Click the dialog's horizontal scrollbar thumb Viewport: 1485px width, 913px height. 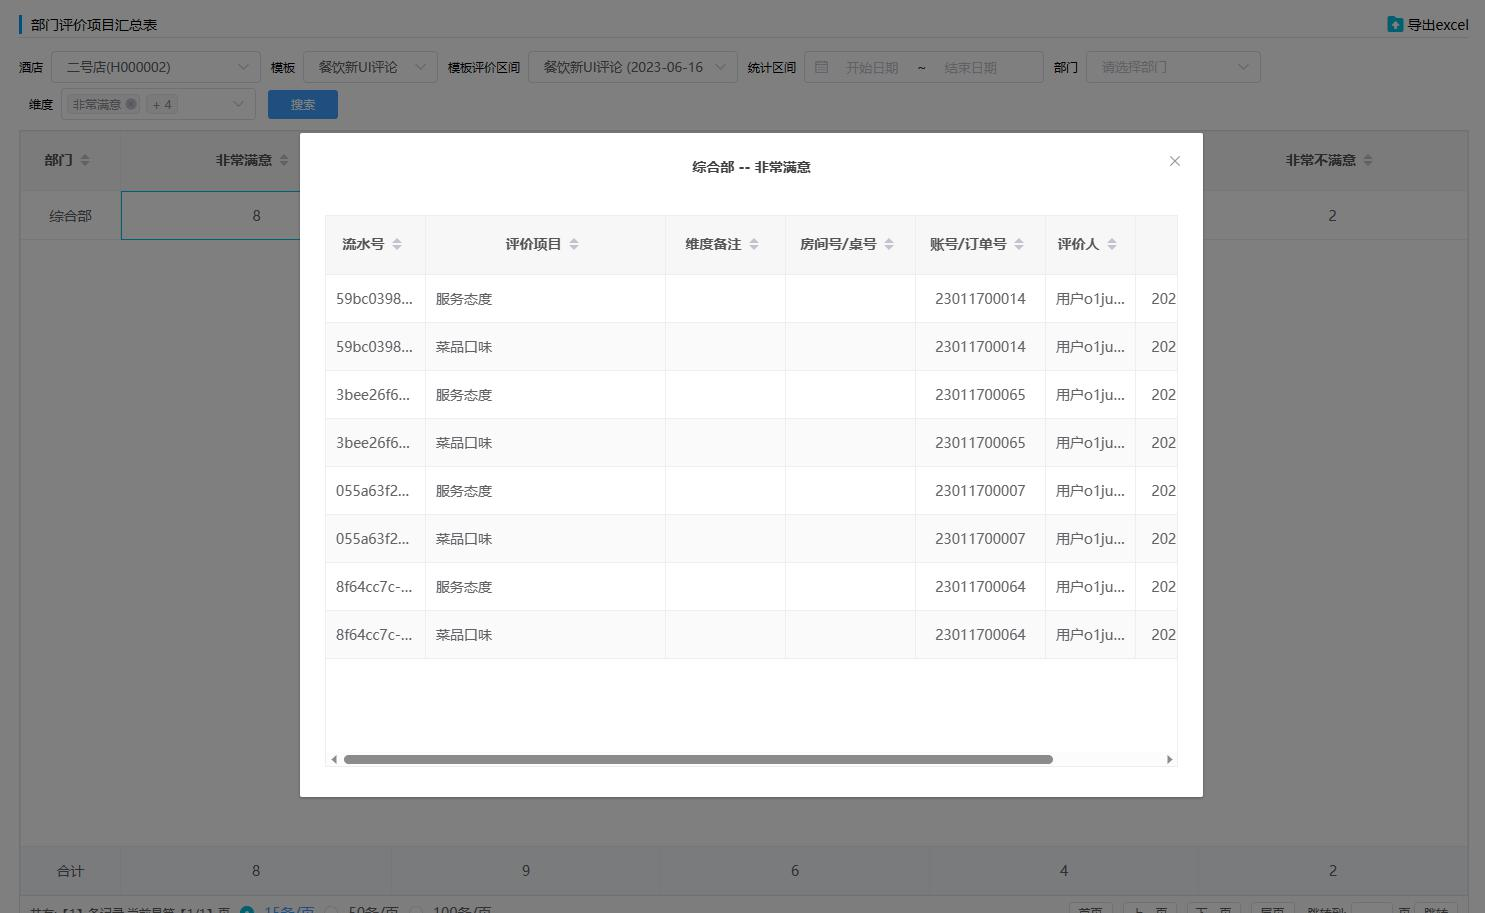click(698, 760)
